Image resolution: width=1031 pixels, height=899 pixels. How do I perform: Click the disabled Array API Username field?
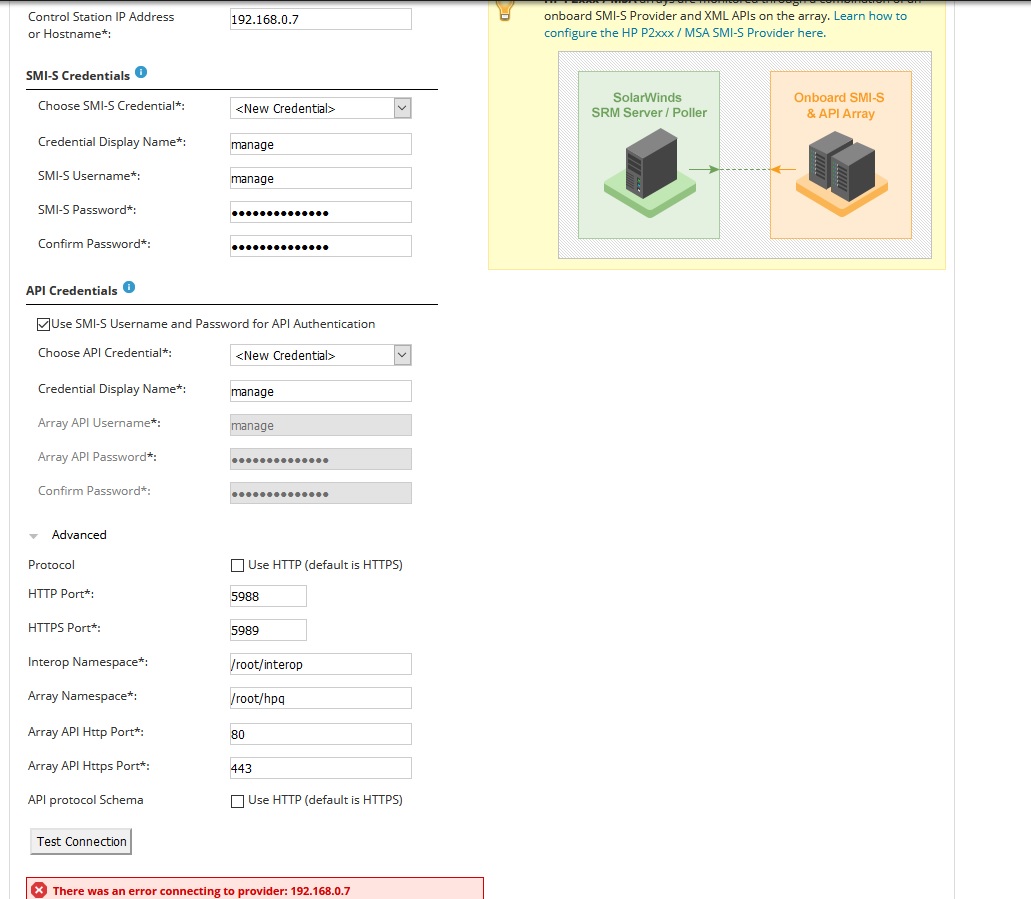pyautogui.click(x=321, y=425)
